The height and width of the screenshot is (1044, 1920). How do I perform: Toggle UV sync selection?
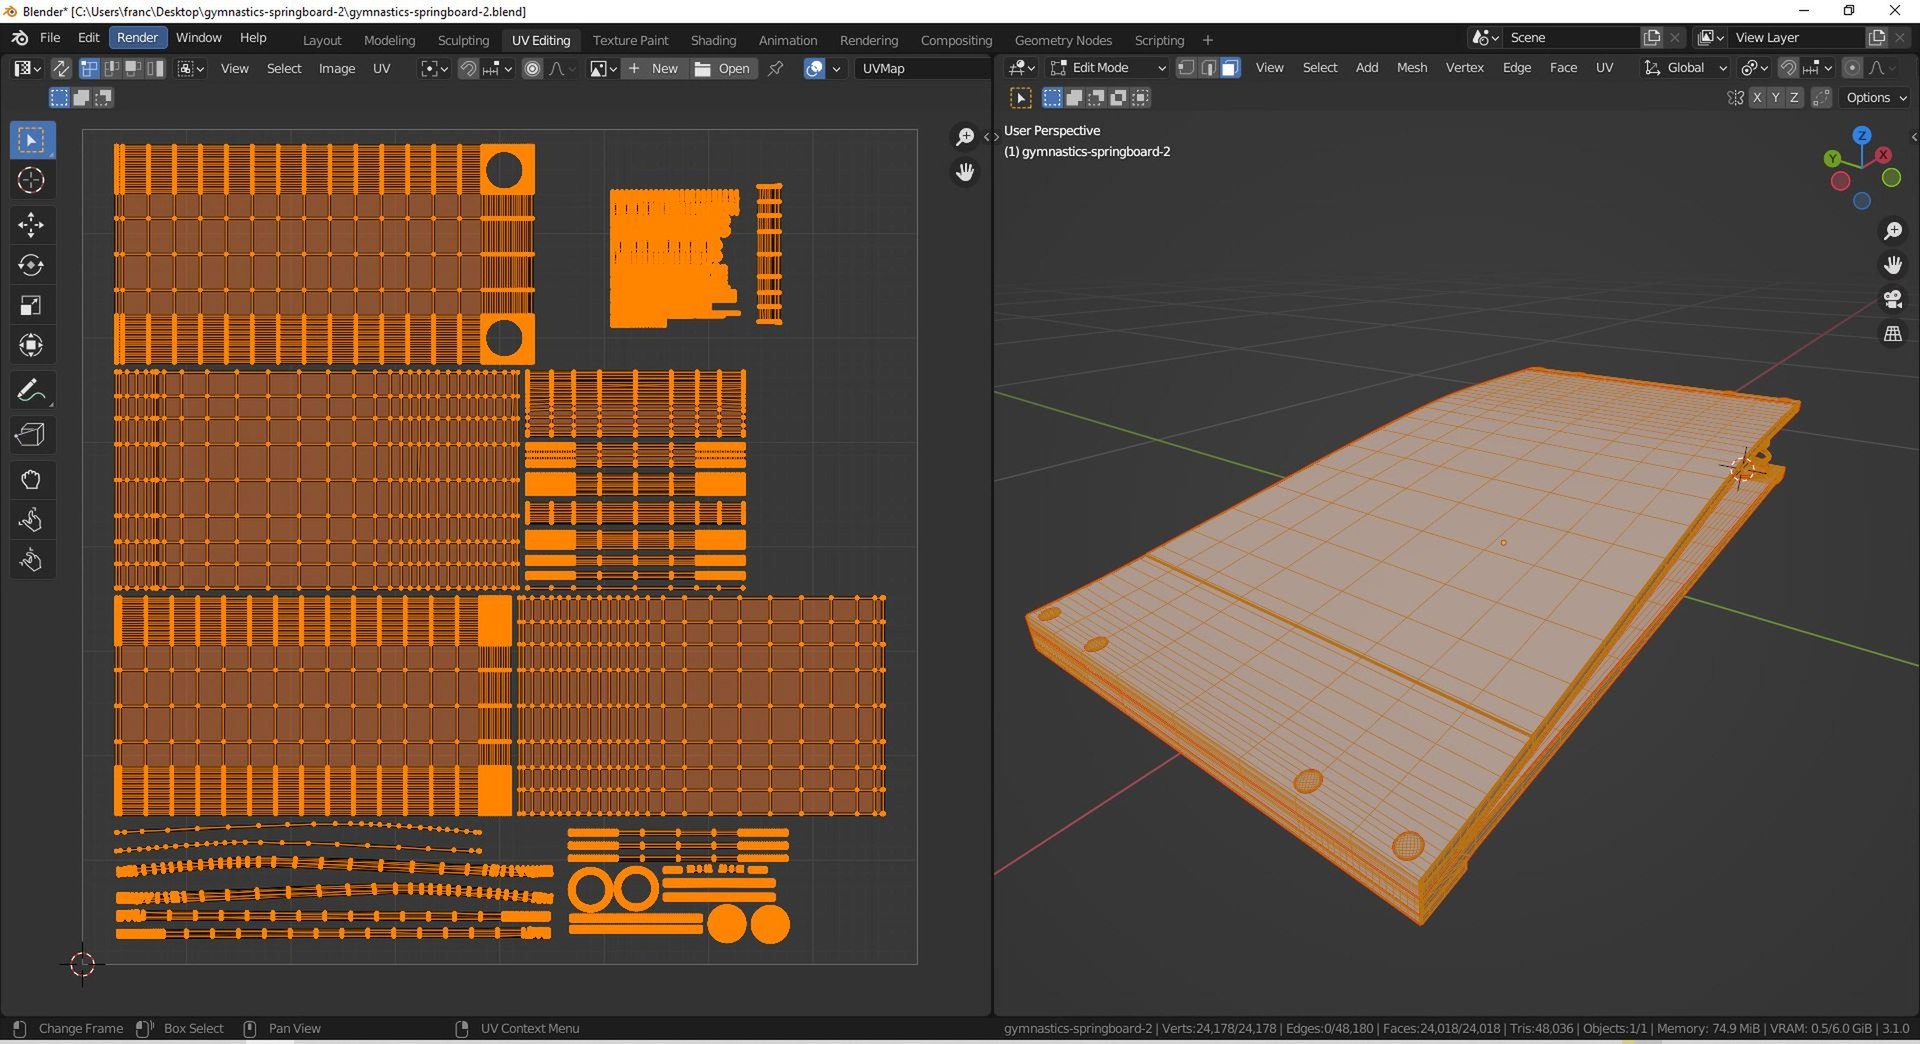tap(61, 68)
